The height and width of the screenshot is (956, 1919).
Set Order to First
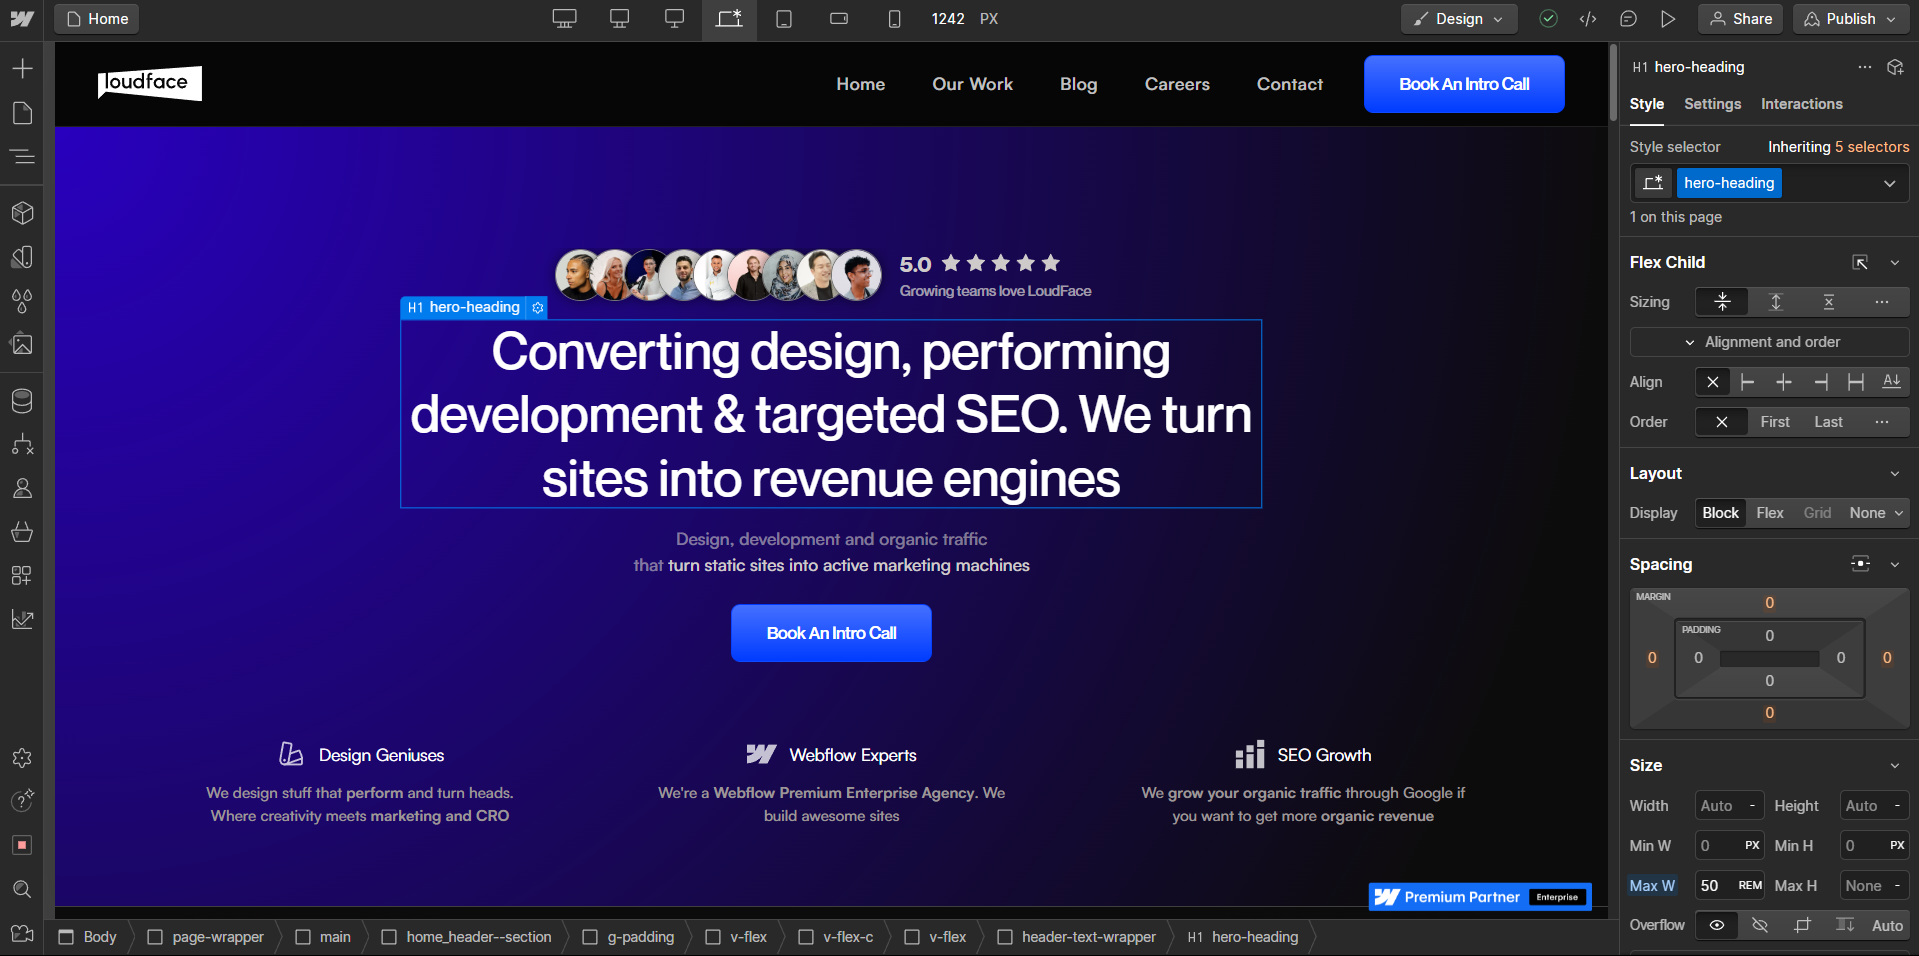point(1775,422)
